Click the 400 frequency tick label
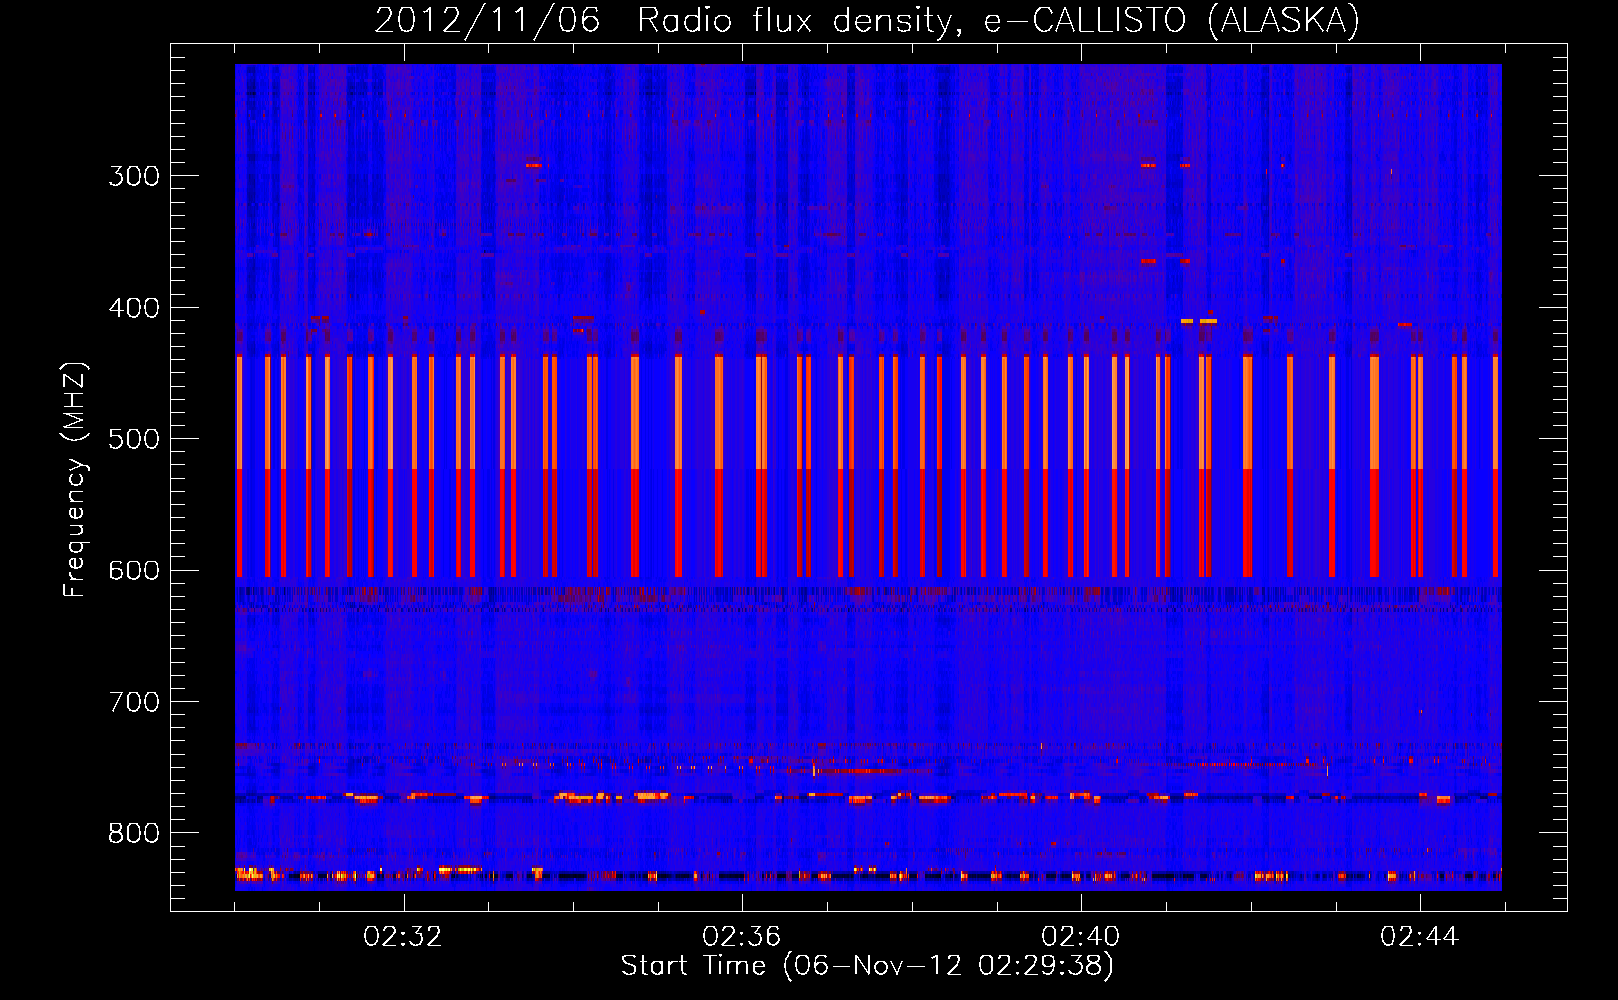Image resolution: width=1618 pixels, height=1000 pixels. (x=134, y=308)
